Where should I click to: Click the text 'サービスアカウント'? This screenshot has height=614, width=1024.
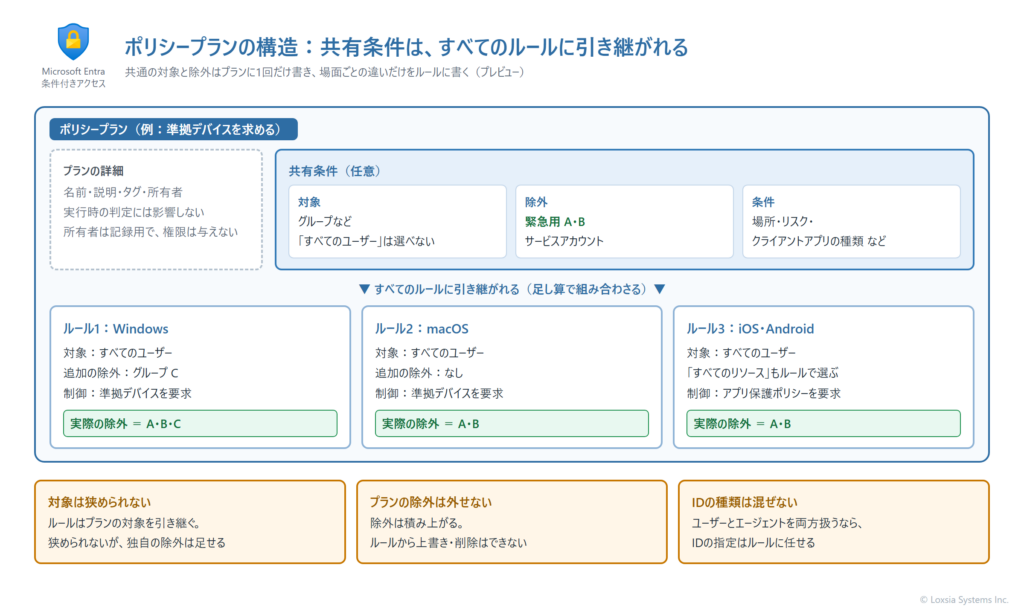(564, 240)
